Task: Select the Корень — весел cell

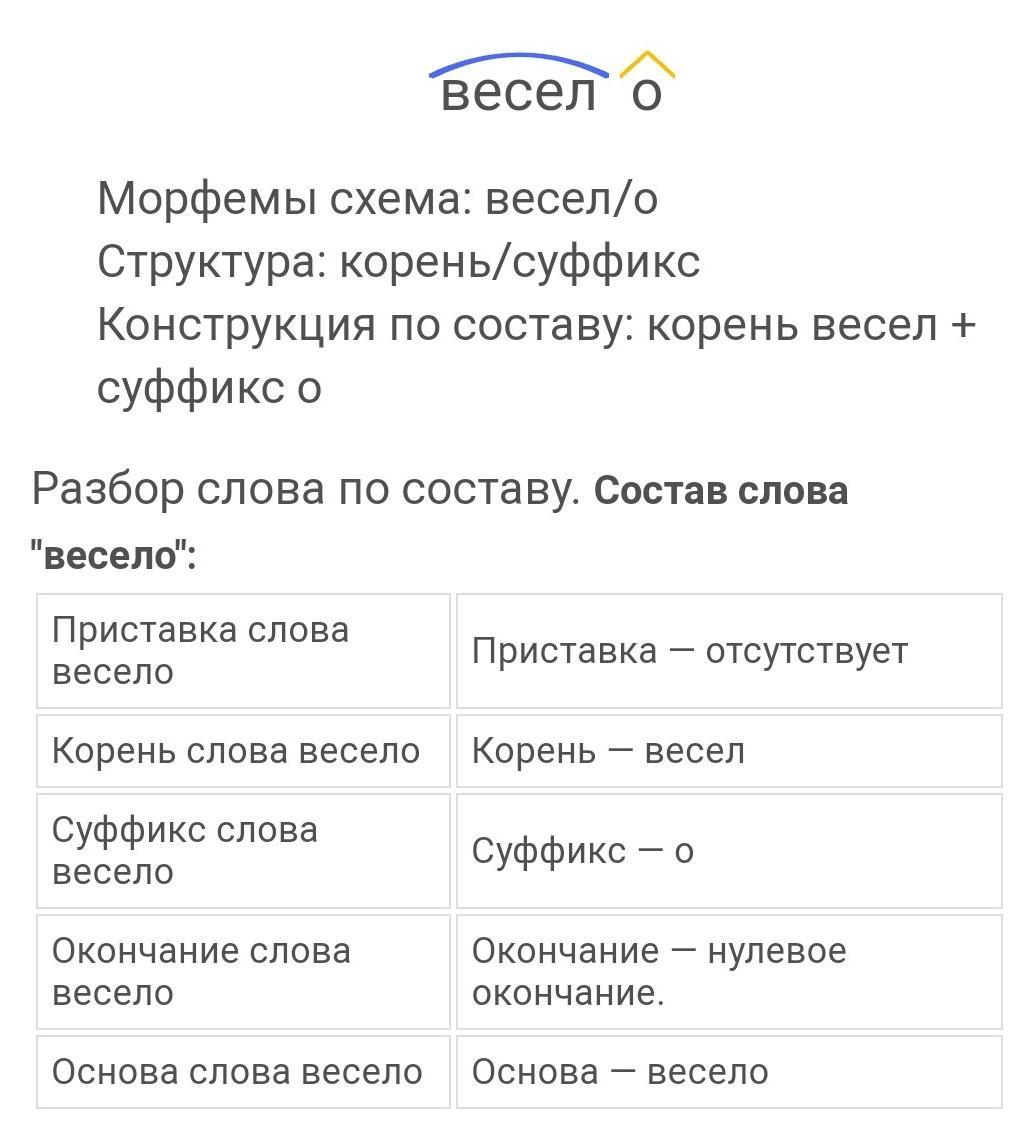Action: coord(728,751)
